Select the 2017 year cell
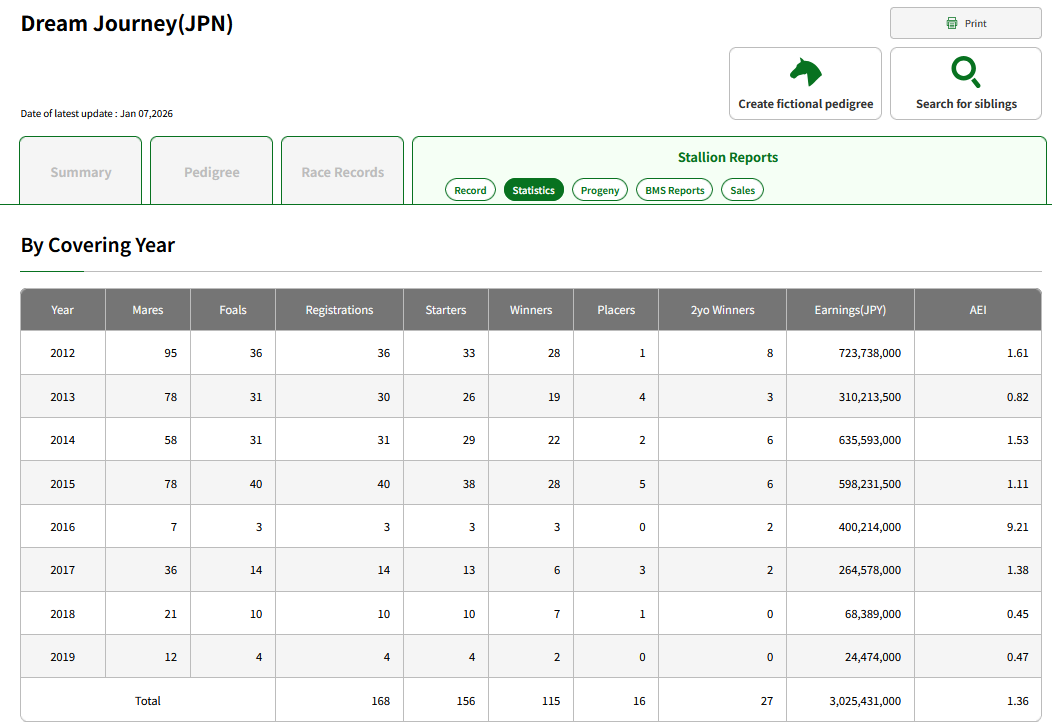The height and width of the screenshot is (724, 1052). (x=62, y=570)
